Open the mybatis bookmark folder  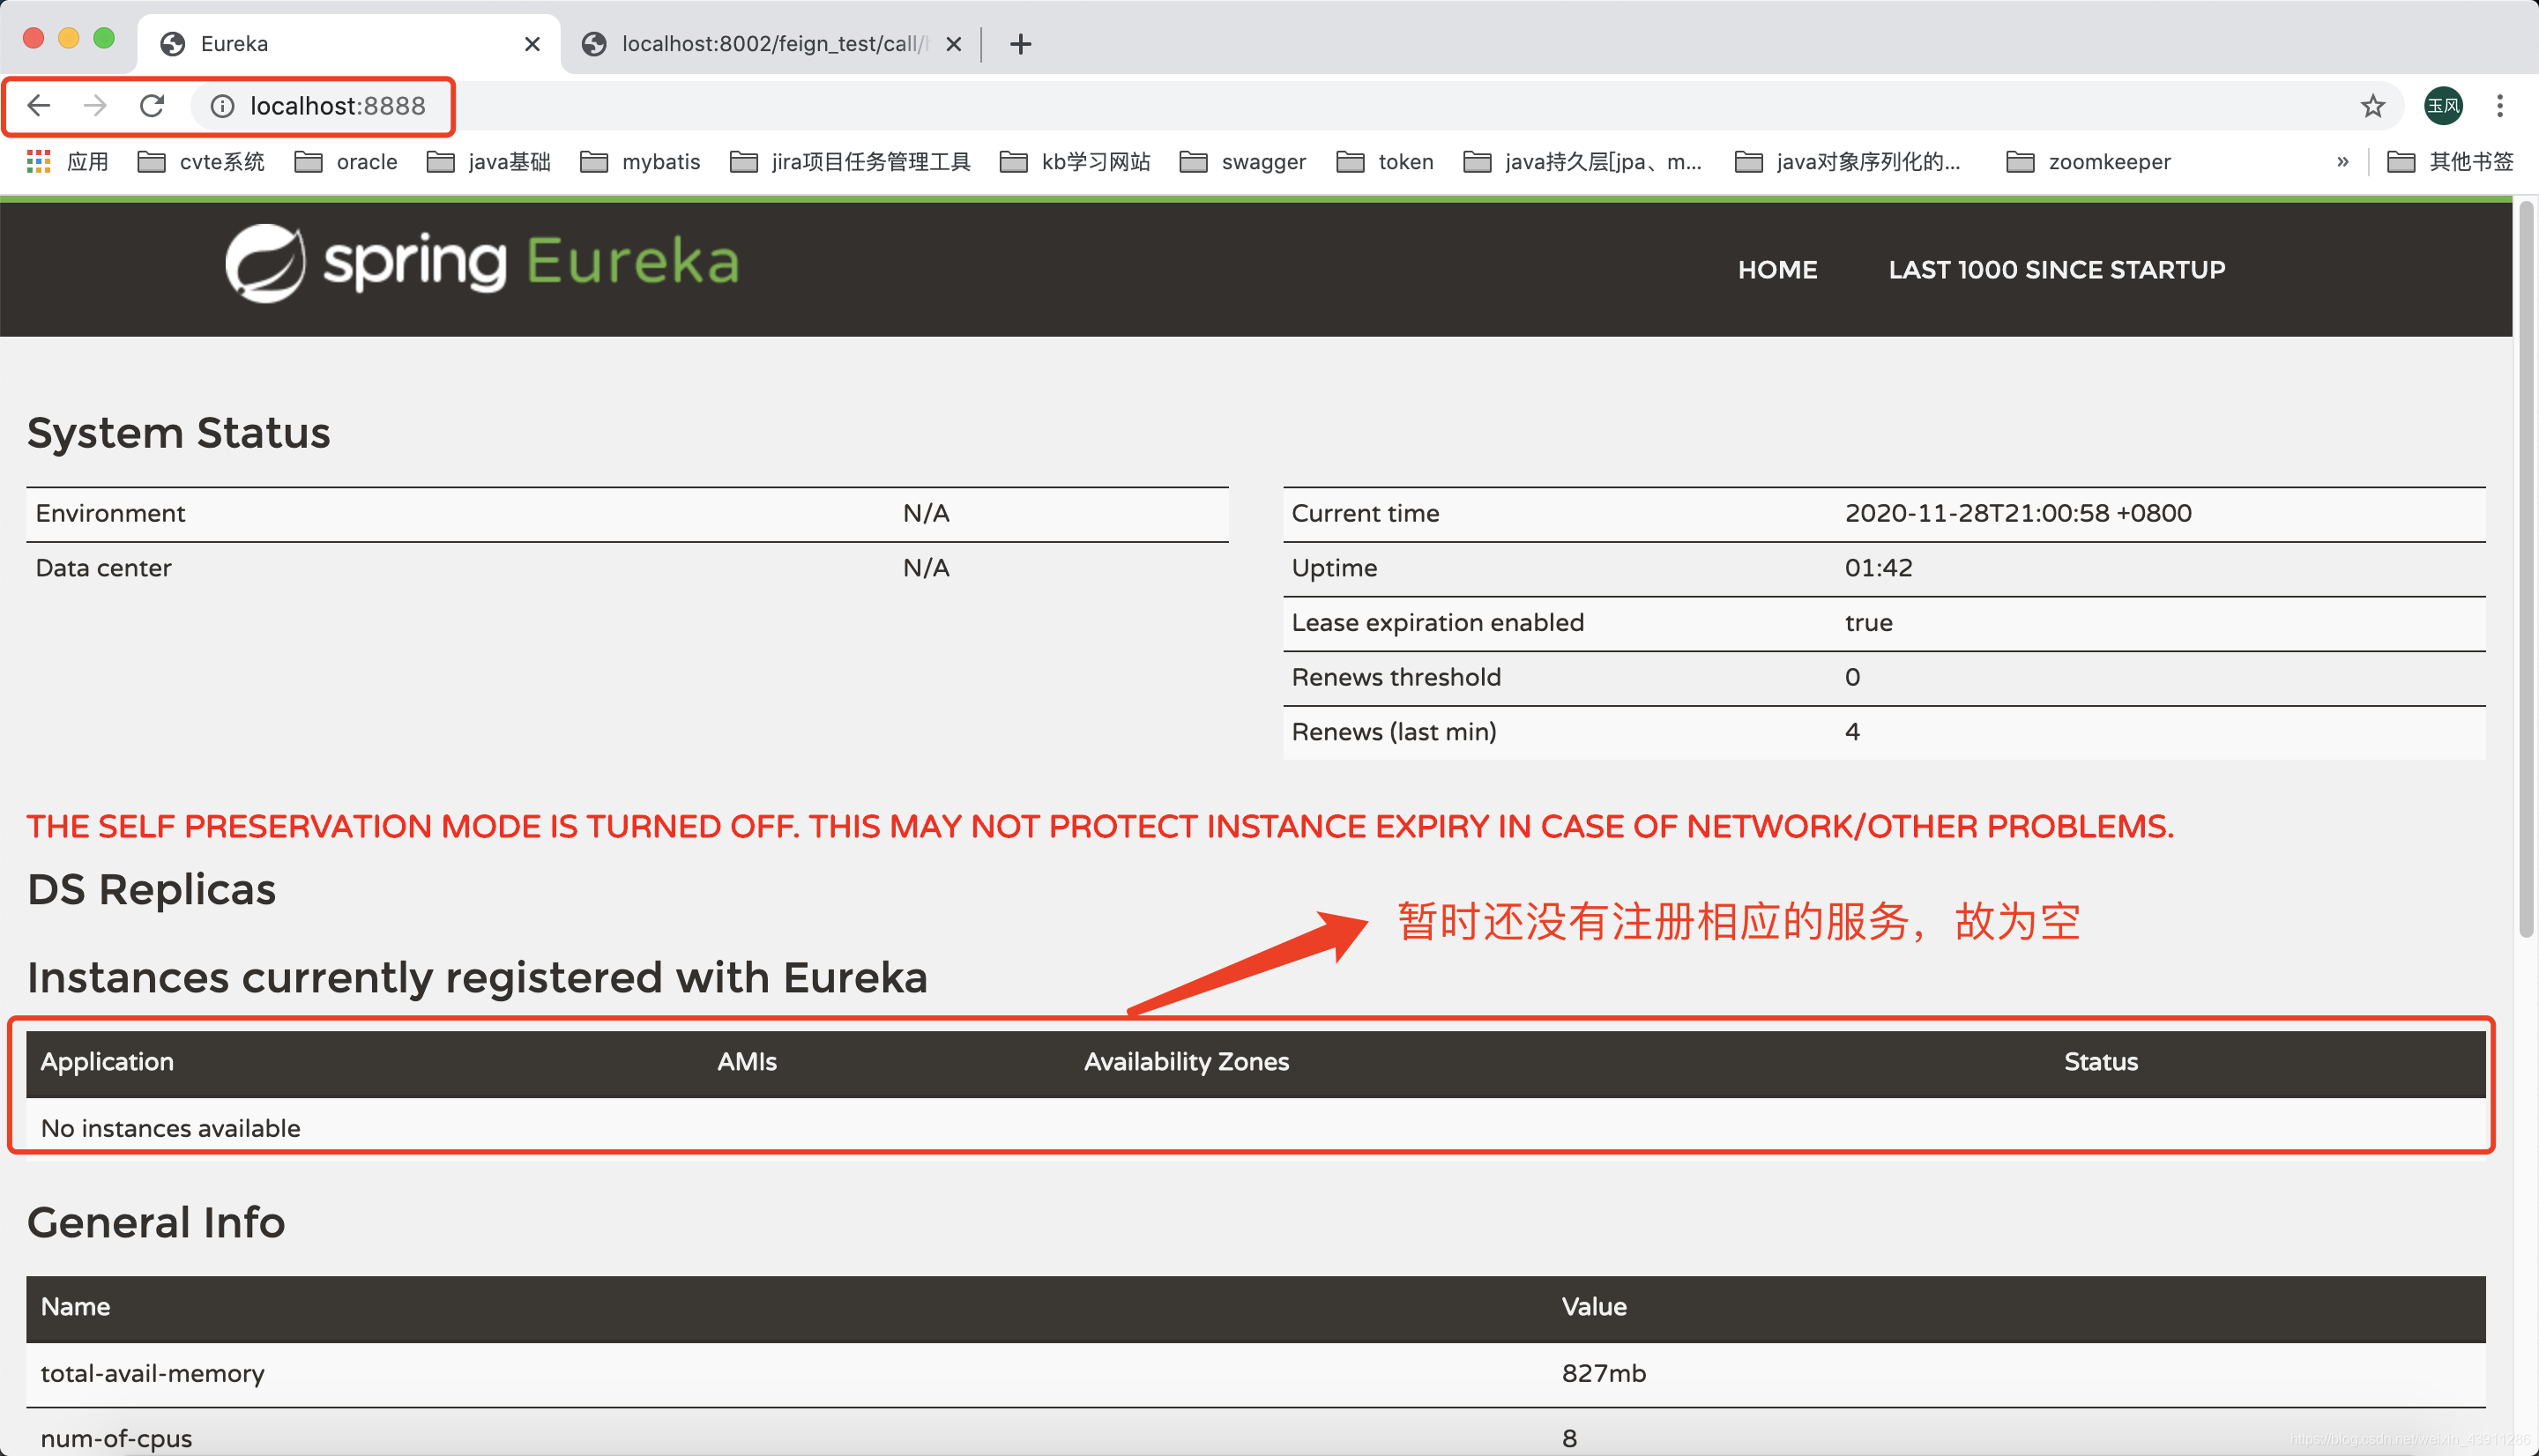click(640, 161)
